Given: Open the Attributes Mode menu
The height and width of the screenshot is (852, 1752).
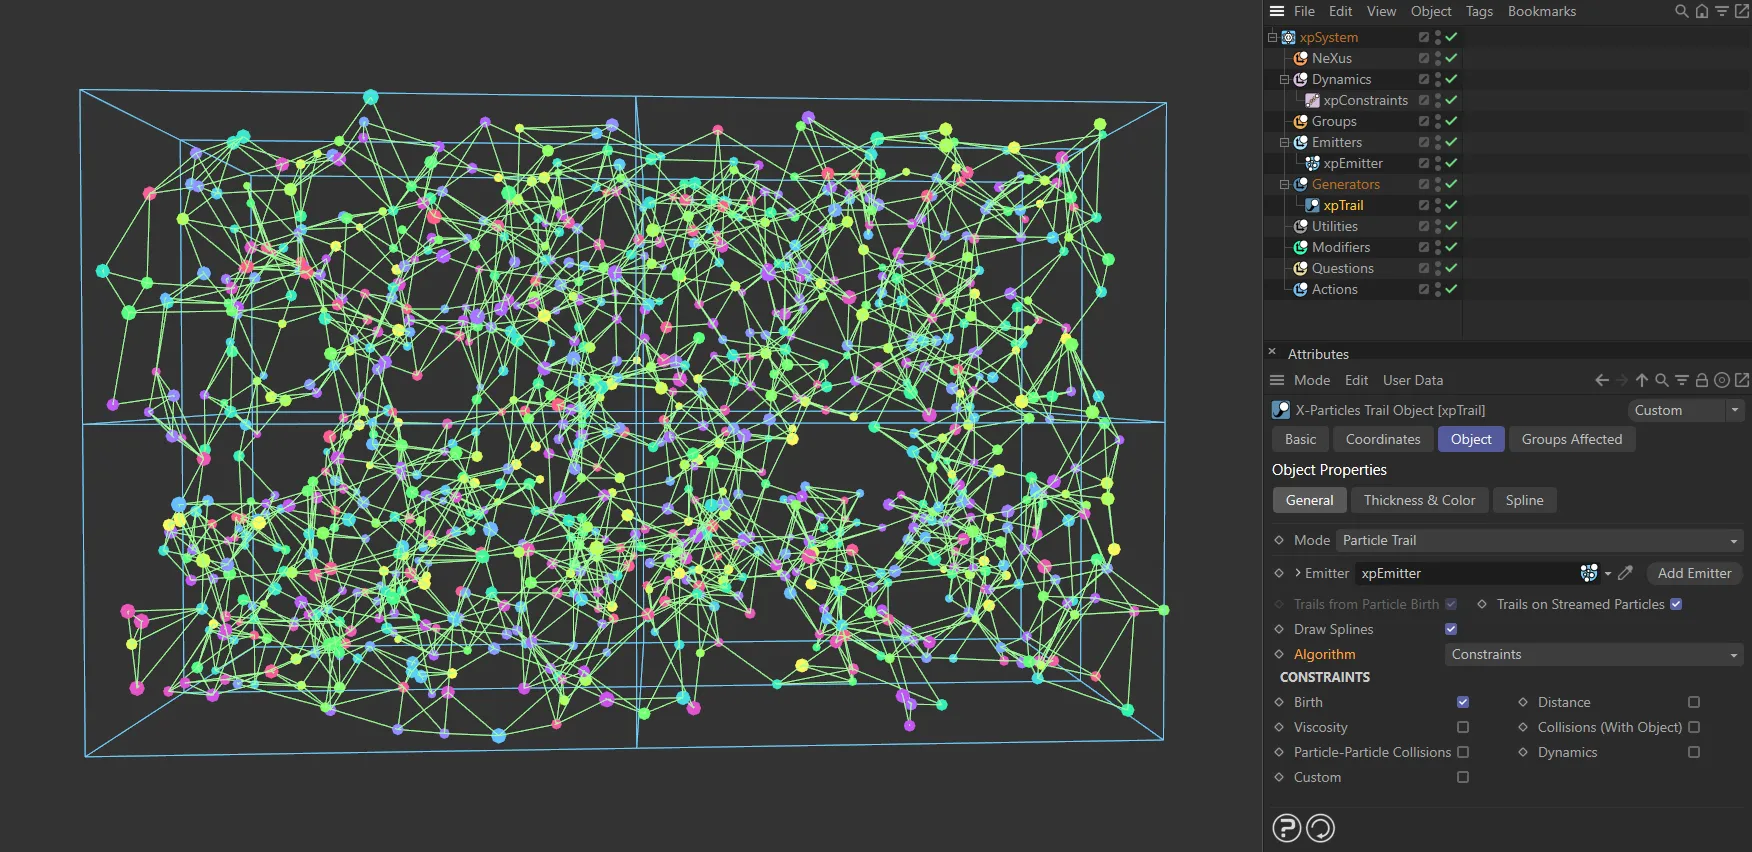Looking at the screenshot, I should (x=1312, y=380).
